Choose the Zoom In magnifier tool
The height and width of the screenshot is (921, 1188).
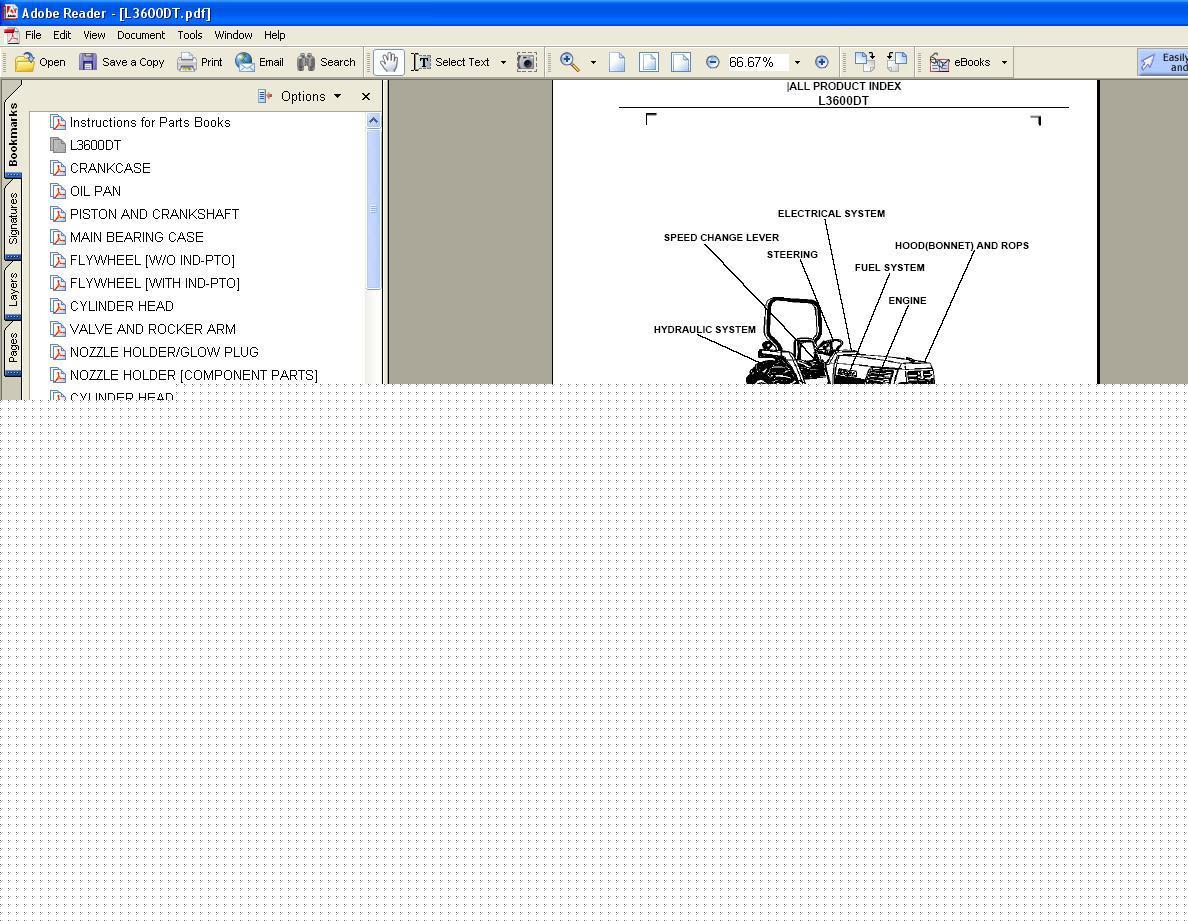pyautogui.click(x=570, y=62)
